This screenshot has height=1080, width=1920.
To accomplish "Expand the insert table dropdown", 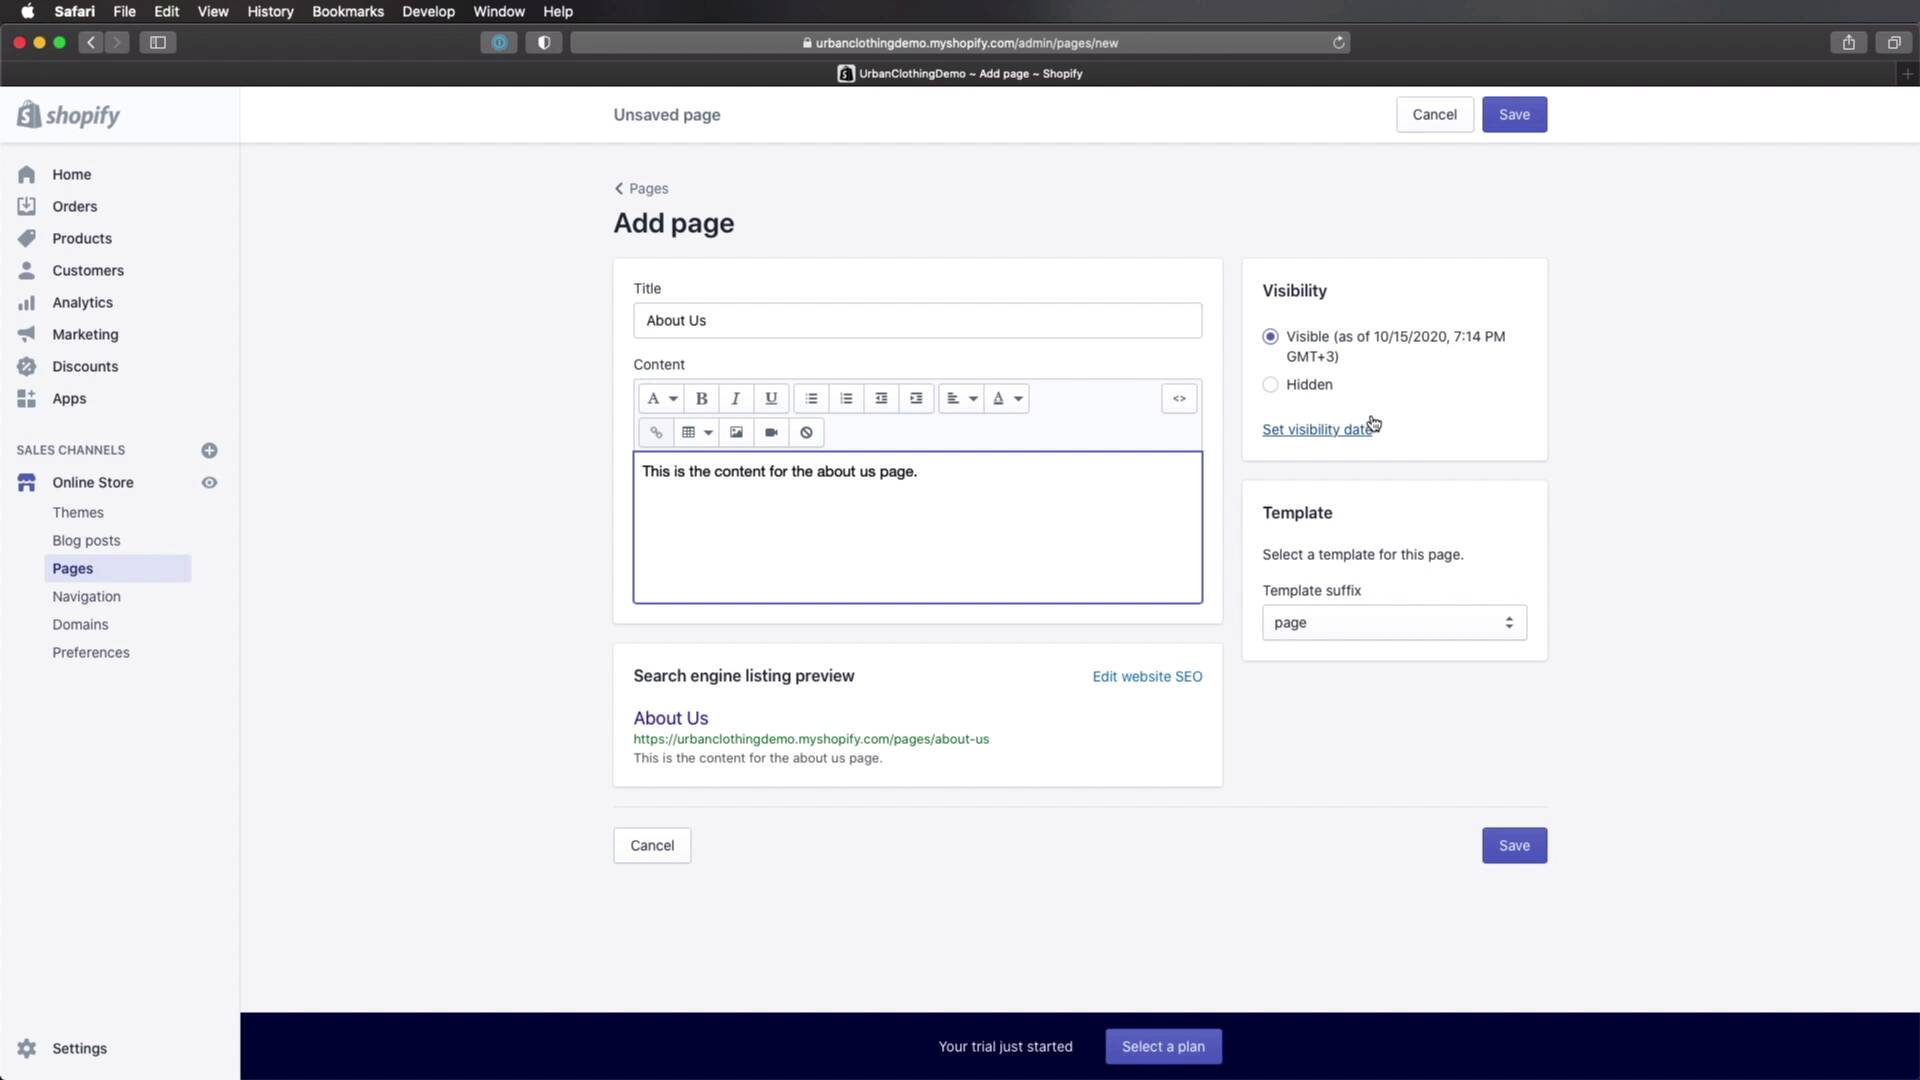I will point(696,432).
